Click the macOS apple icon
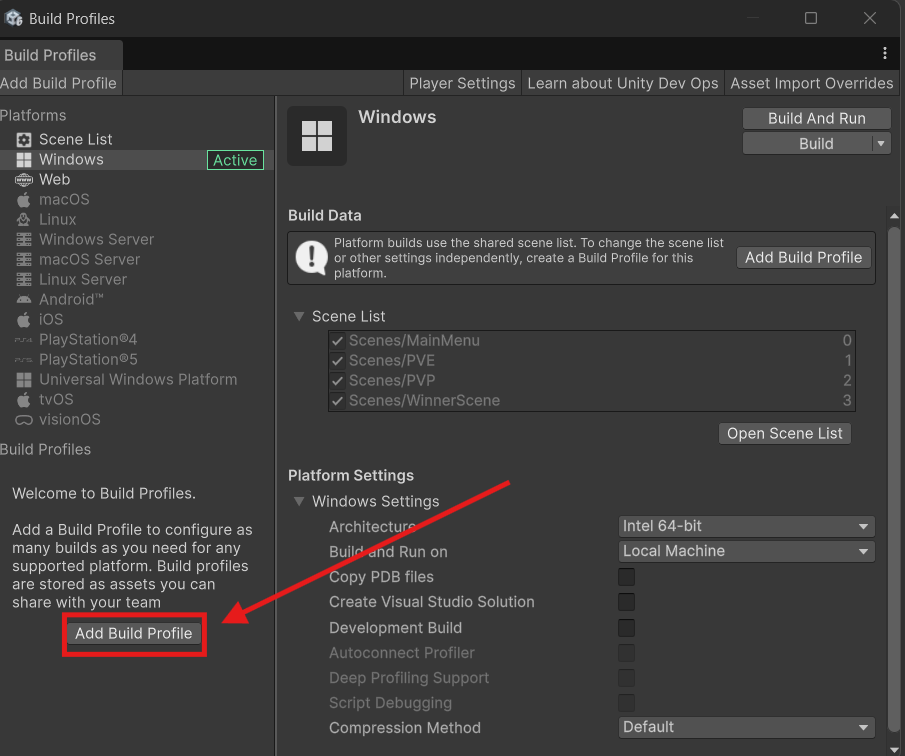 24,200
